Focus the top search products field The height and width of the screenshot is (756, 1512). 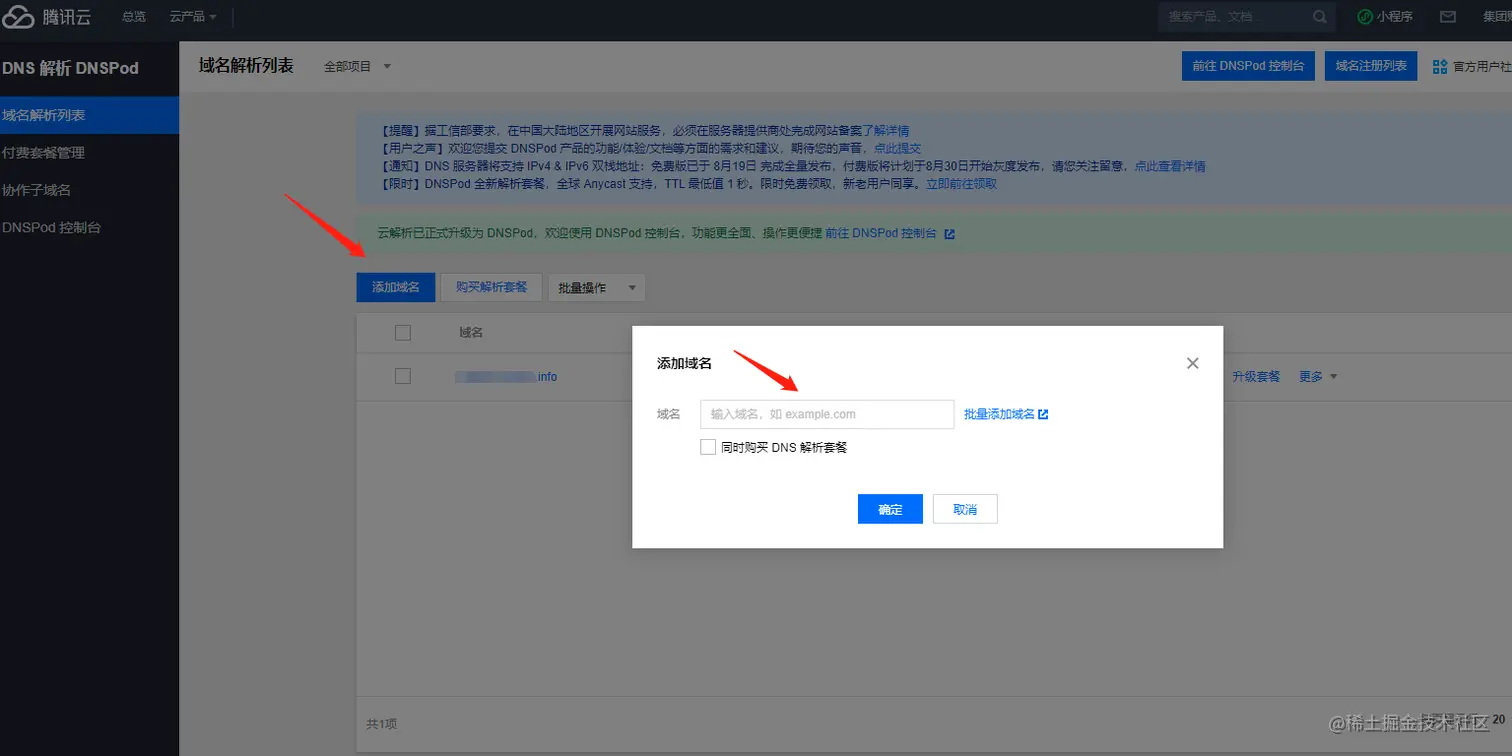[x=1247, y=17]
